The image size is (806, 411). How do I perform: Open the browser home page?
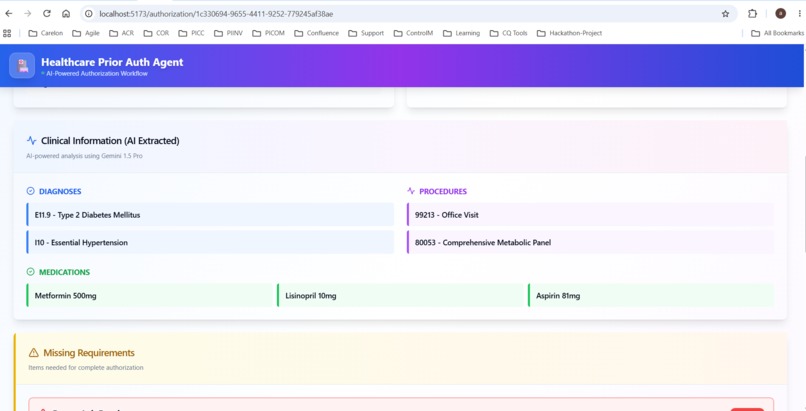point(66,14)
